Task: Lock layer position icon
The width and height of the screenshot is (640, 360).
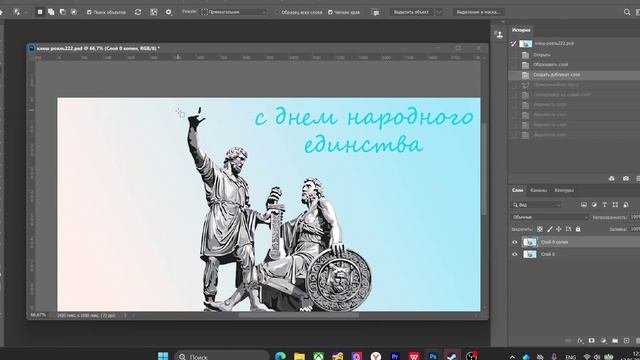Action: point(559,229)
